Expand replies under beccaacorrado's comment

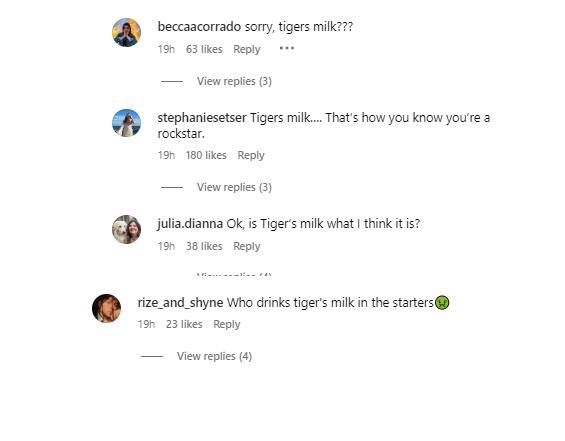(x=234, y=81)
